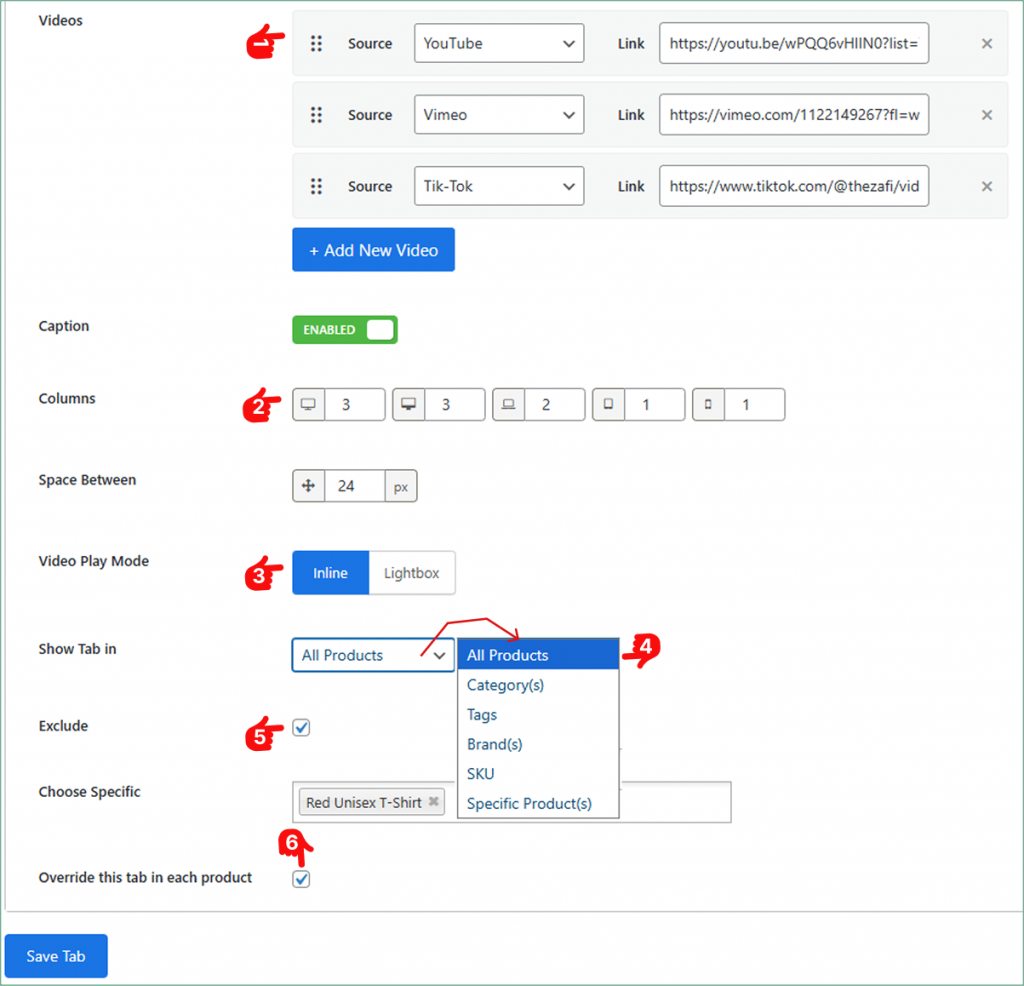This screenshot has width=1024, height=986.
Task: Click the Space Between move icon
Action: (x=309, y=486)
